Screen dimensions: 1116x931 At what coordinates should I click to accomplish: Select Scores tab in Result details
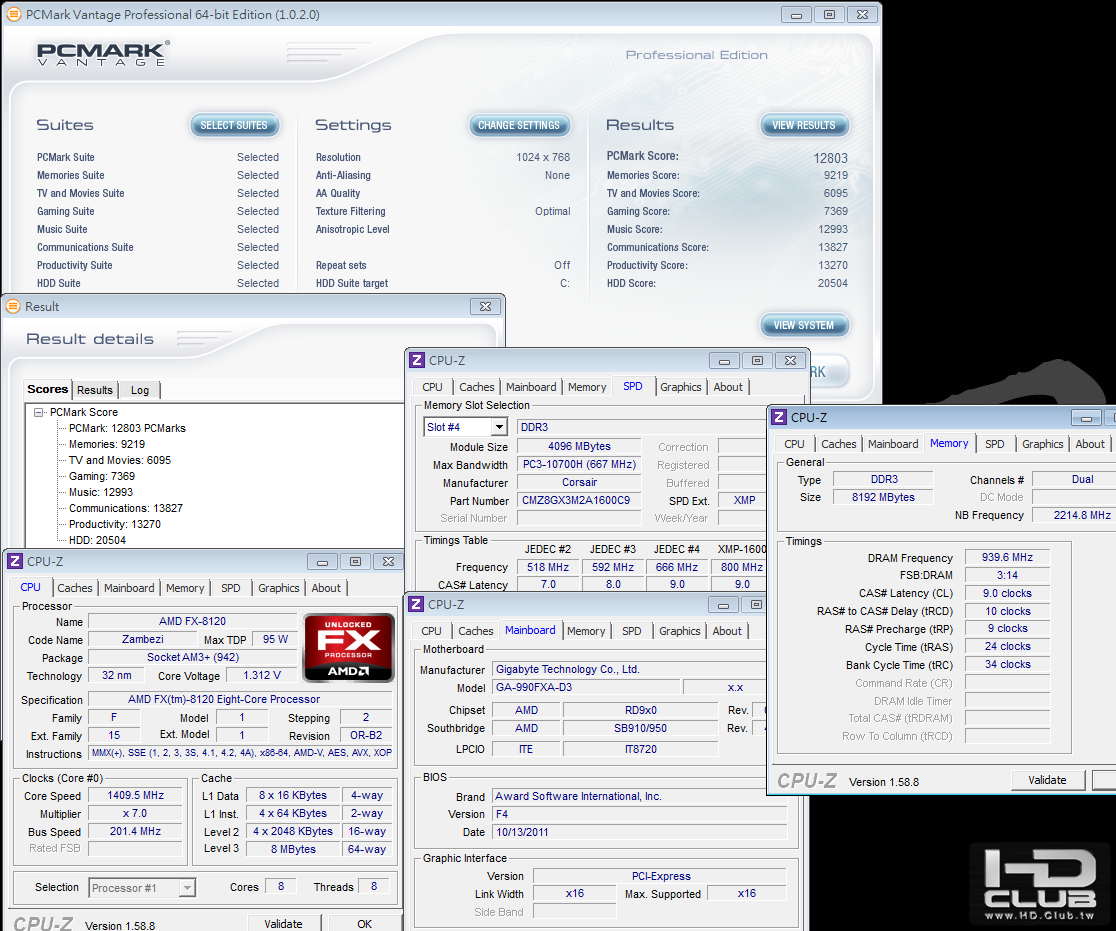click(x=47, y=389)
